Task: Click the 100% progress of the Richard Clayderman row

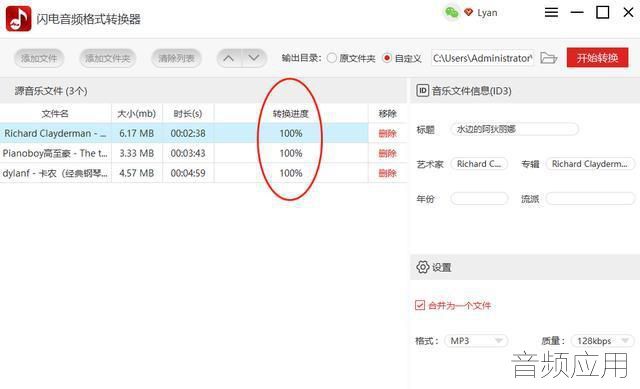Action: click(x=291, y=133)
